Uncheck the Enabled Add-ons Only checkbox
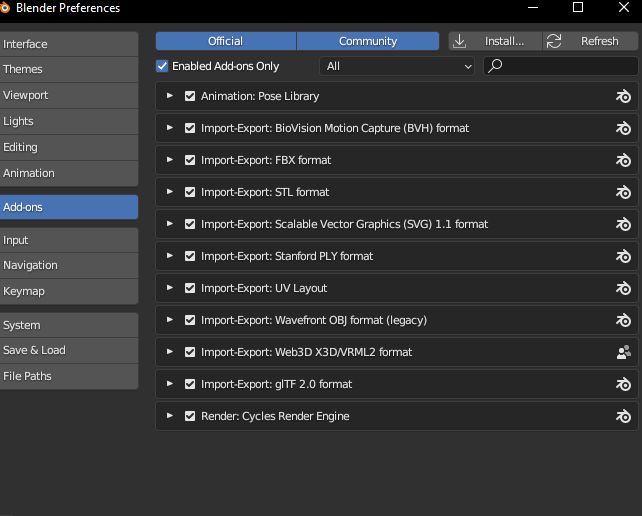Viewport: 642px width, 516px height. tap(163, 66)
